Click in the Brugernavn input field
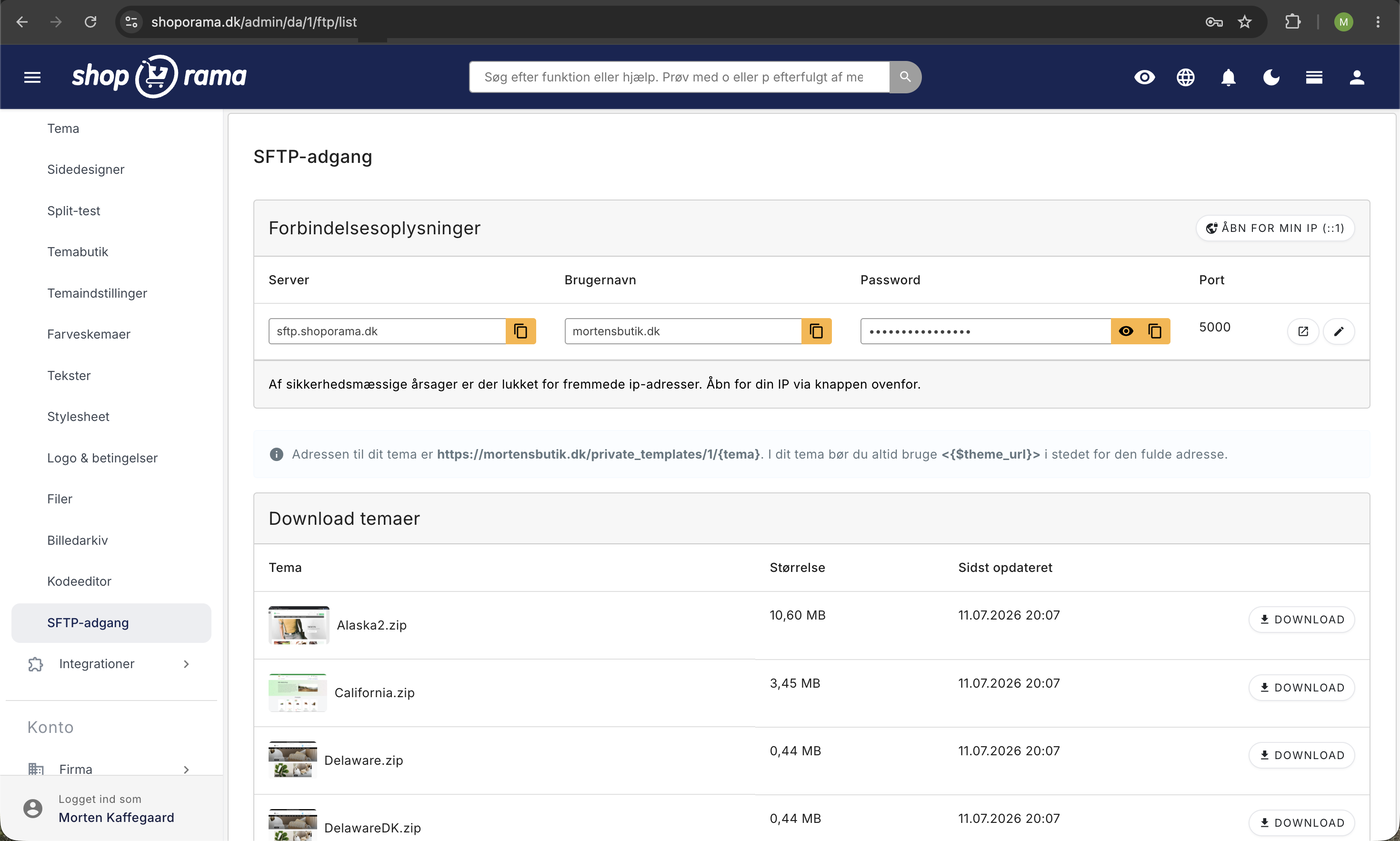 pyautogui.click(x=683, y=331)
